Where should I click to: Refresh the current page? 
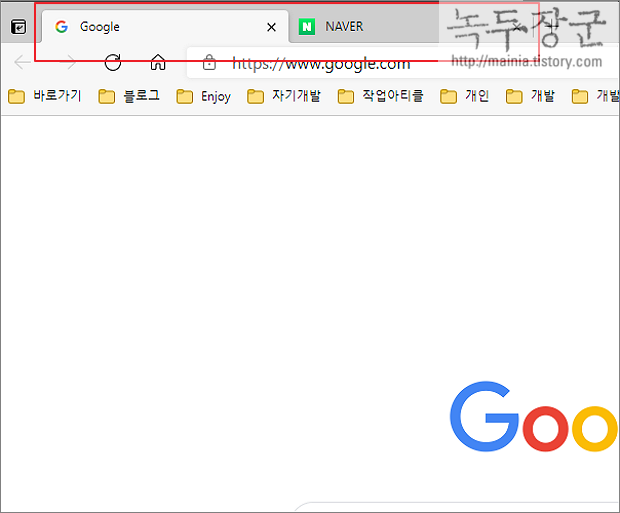[x=113, y=62]
